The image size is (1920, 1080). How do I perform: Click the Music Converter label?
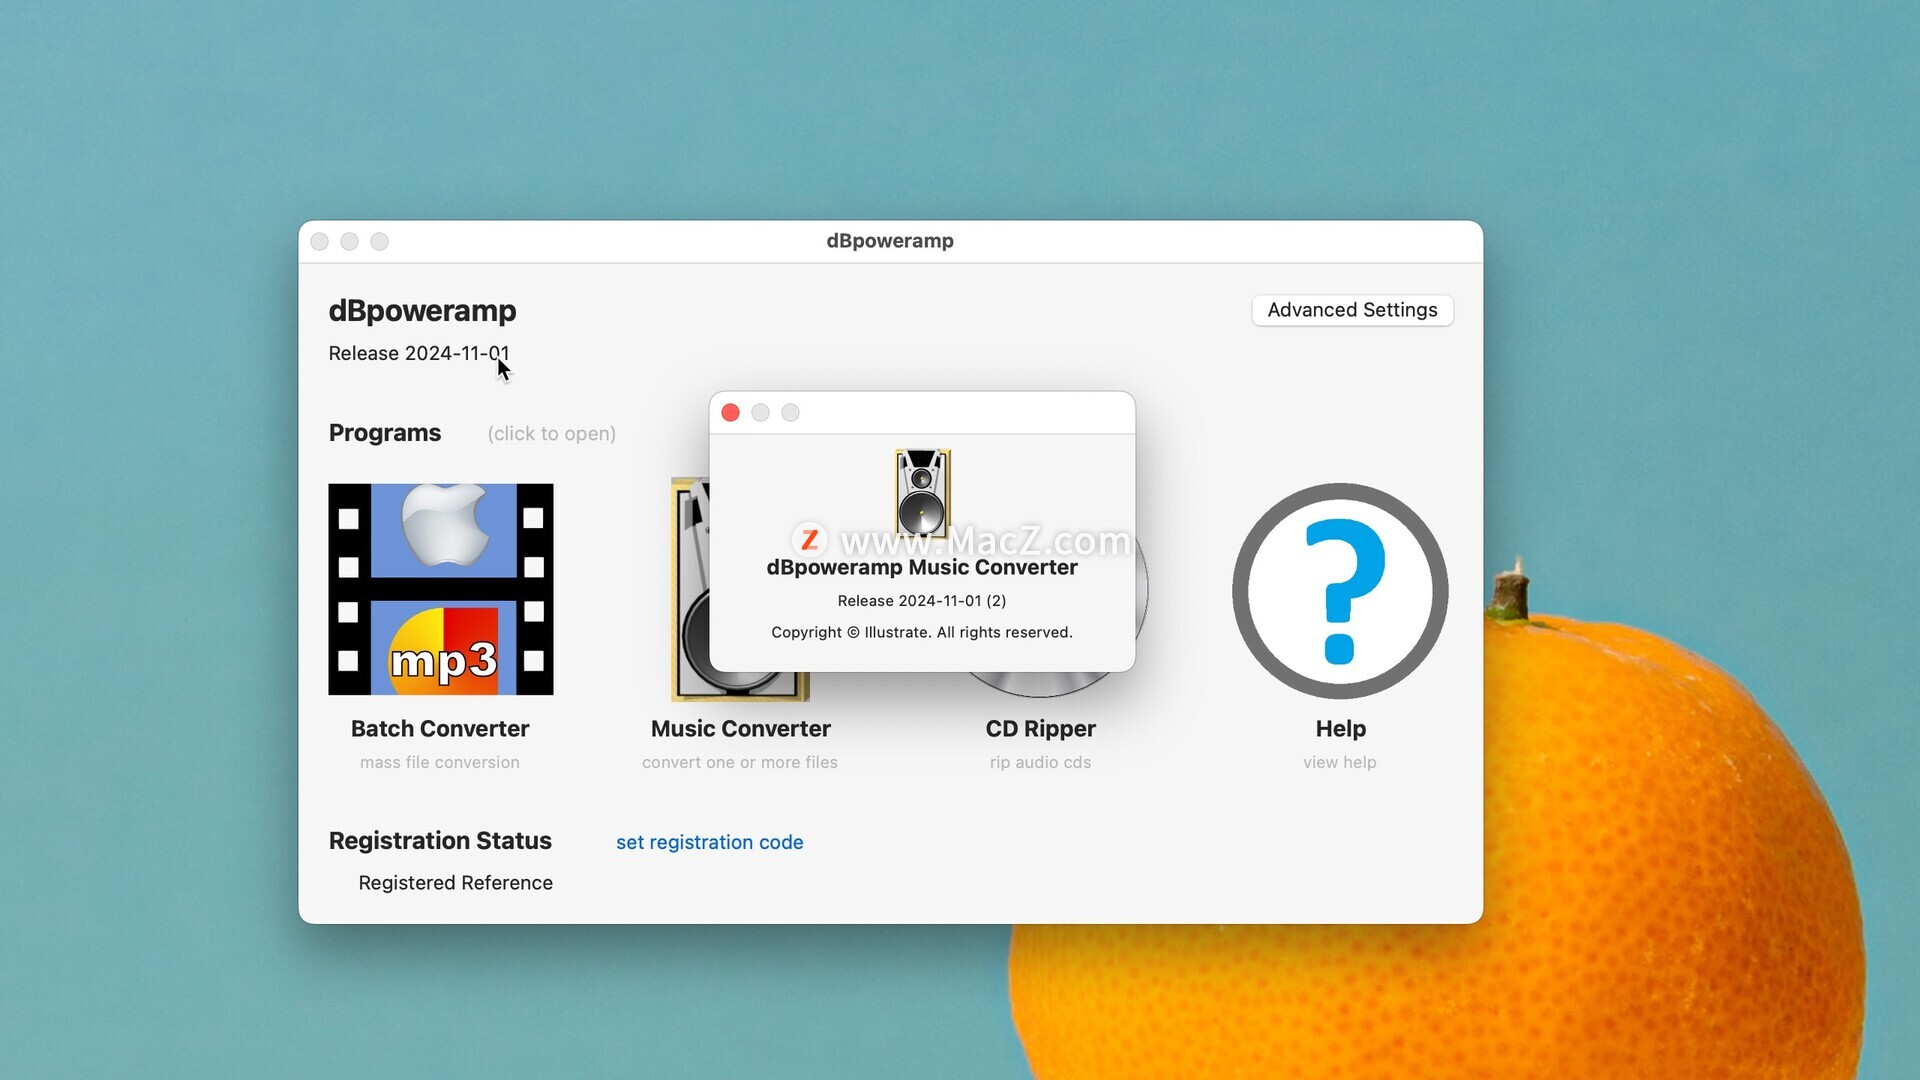pyautogui.click(x=740, y=728)
